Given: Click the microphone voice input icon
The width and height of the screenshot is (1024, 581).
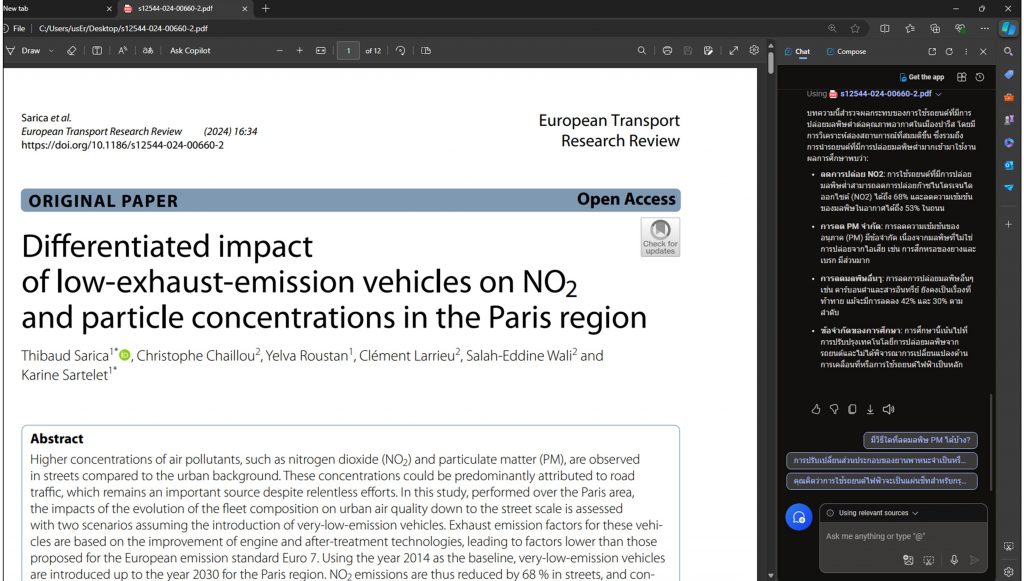Looking at the screenshot, I should (x=953, y=560).
